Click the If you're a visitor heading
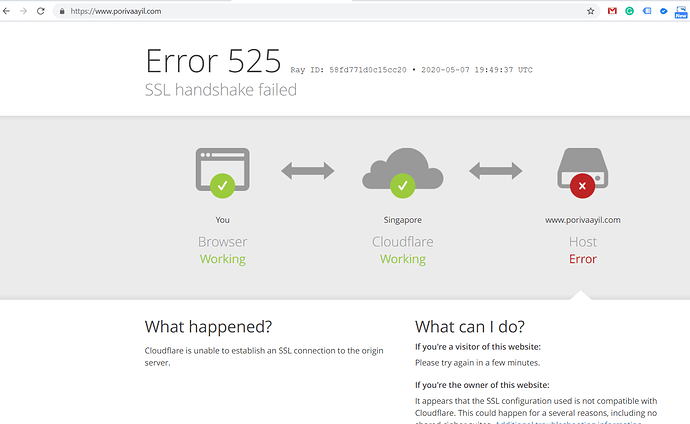The image size is (690, 424). (x=478, y=347)
